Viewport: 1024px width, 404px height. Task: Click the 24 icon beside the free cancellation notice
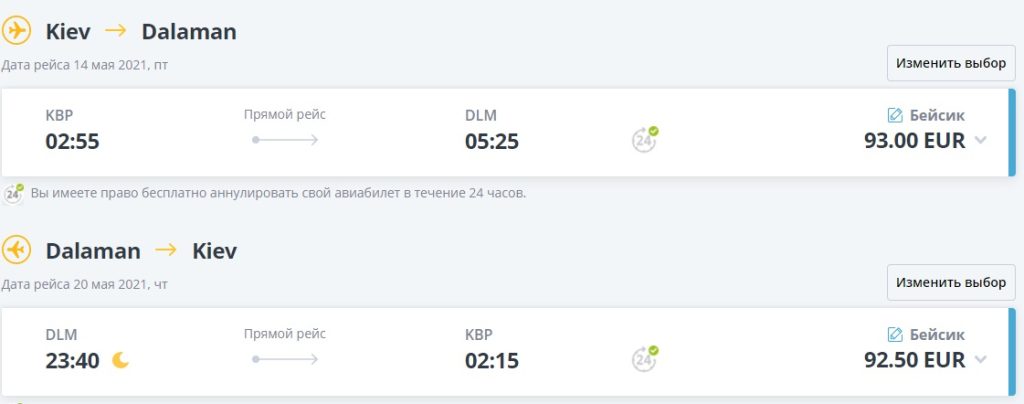click(14, 193)
